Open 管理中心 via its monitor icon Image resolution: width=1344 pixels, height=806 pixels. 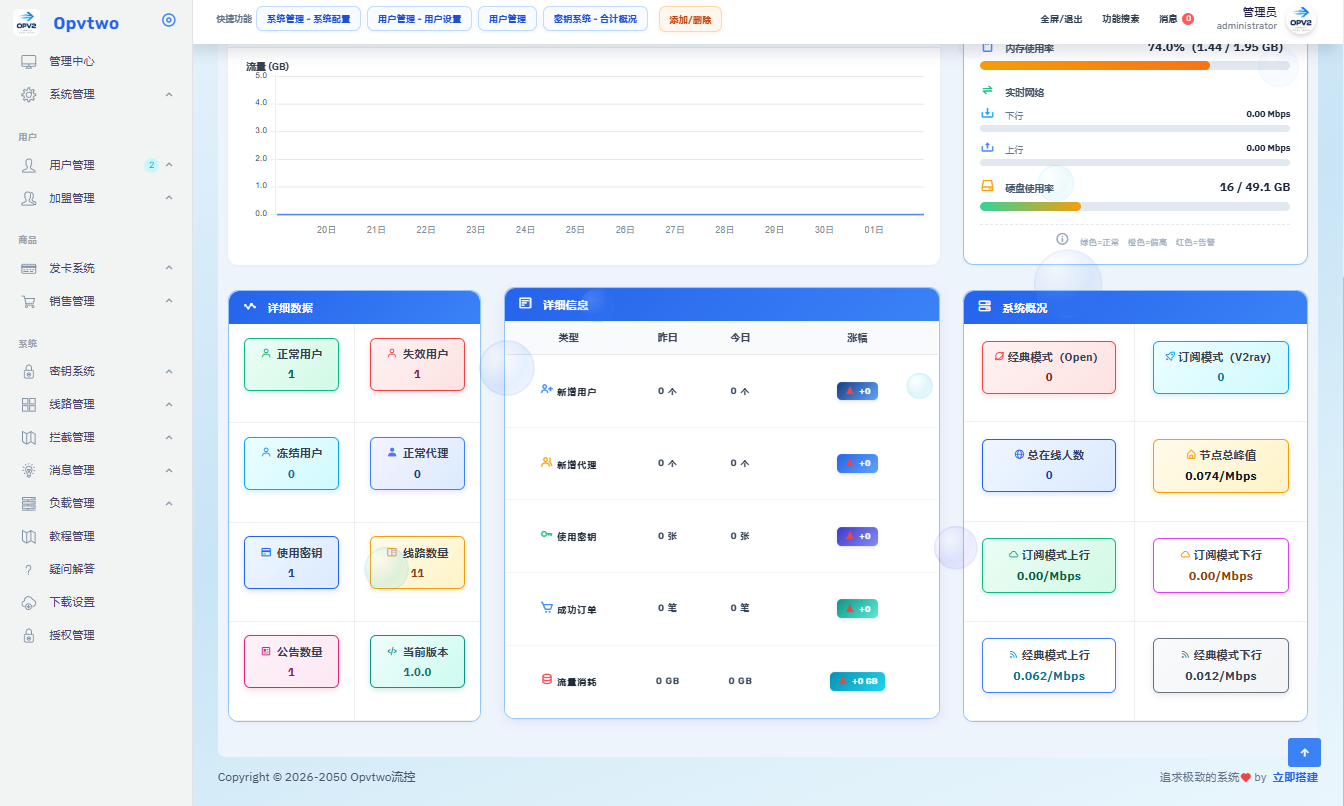click(29, 61)
